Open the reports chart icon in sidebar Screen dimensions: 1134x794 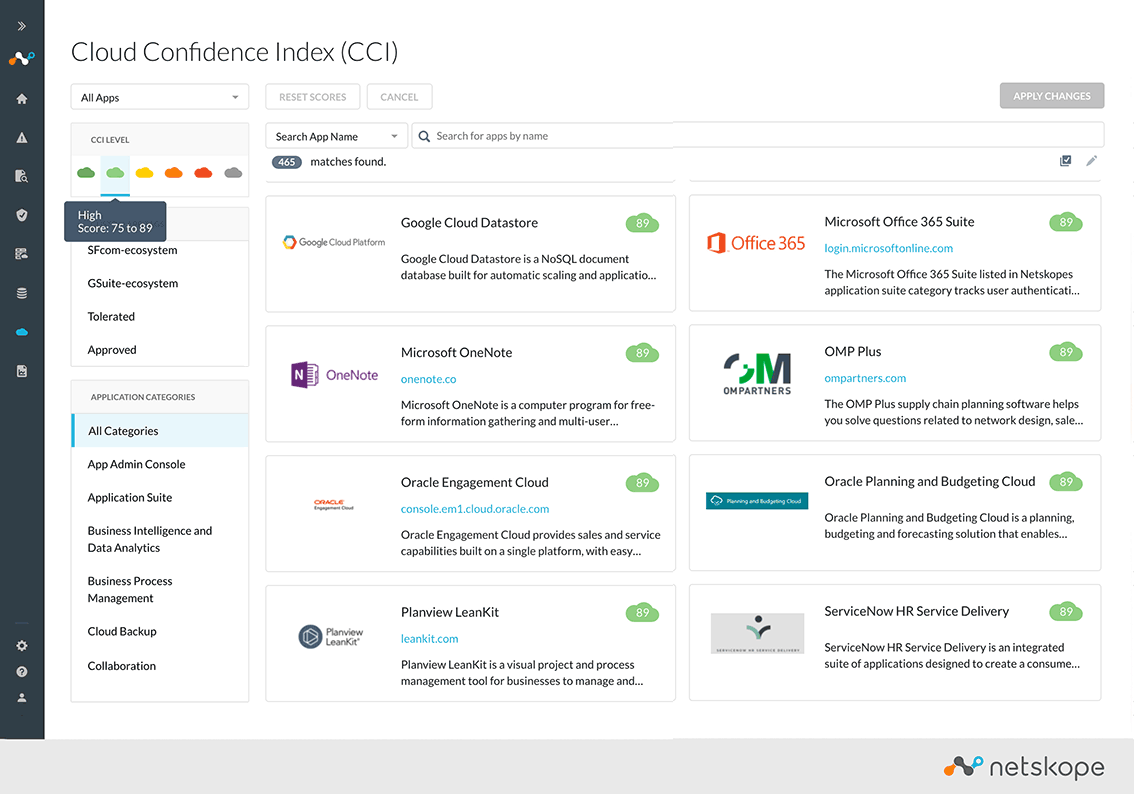point(22,371)
